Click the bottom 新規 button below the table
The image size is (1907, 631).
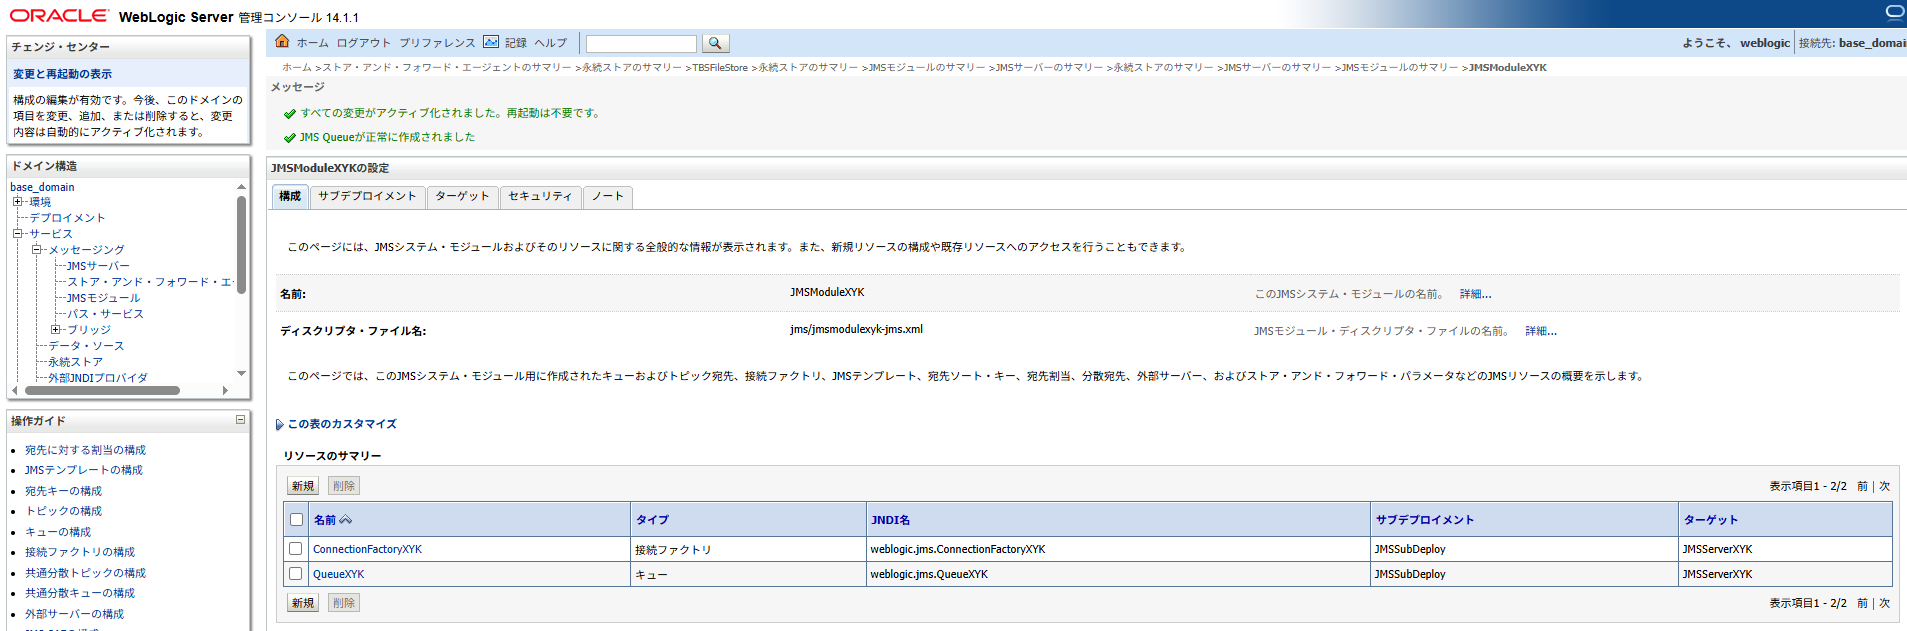coord(303,603)
